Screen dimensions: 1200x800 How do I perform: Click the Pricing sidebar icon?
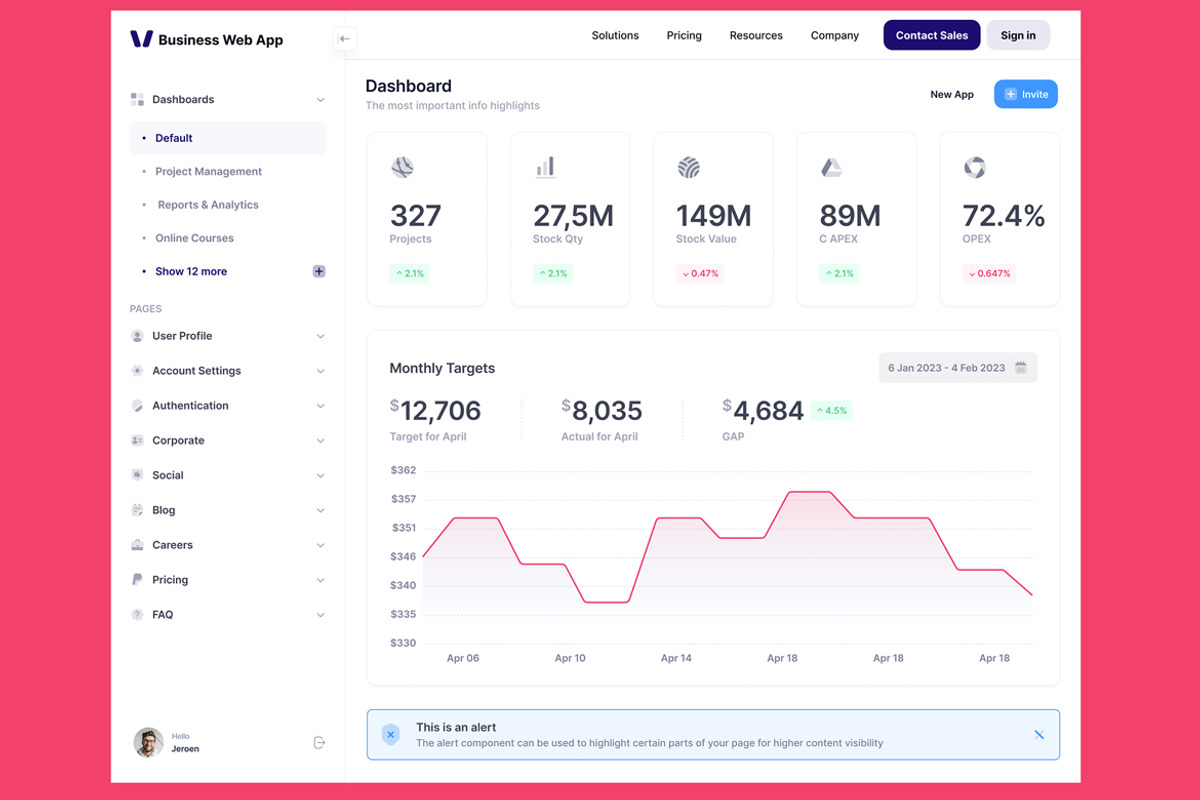point(137,580)
